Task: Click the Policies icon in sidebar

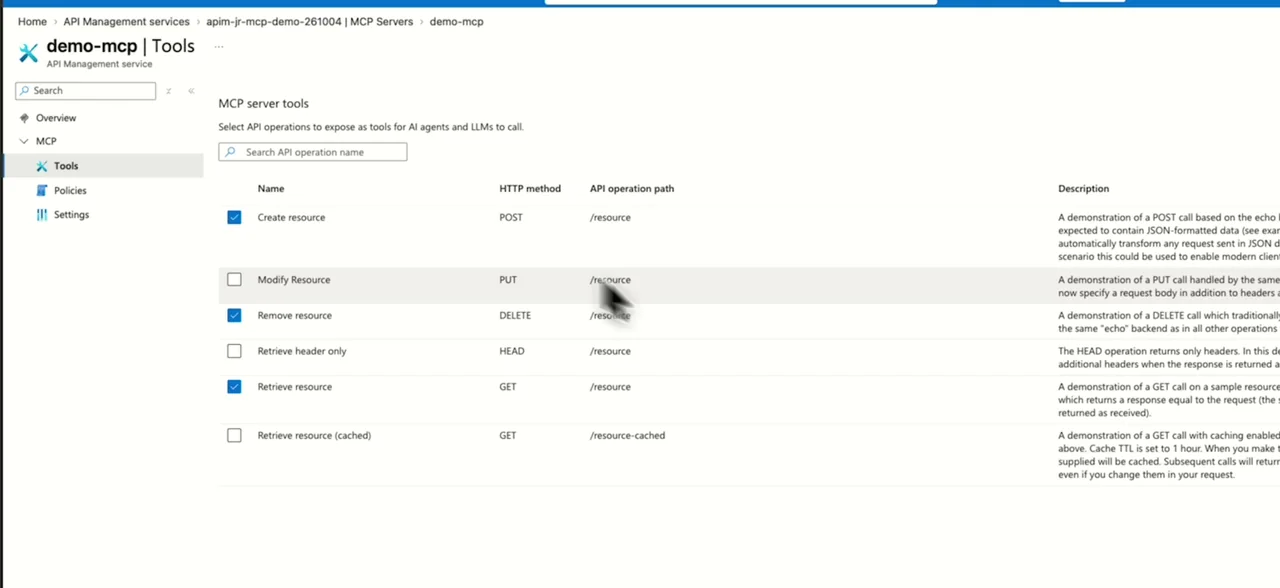Action: click(x=41, y=190)
